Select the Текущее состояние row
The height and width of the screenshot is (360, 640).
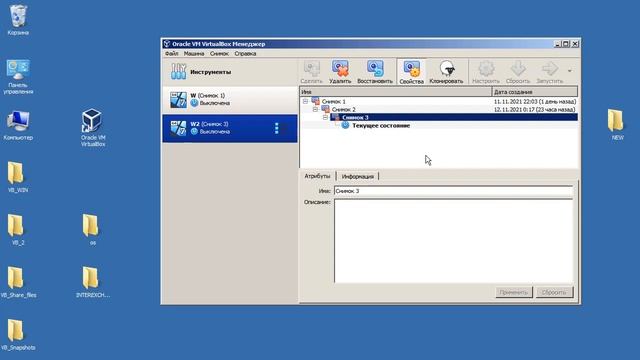439,126
